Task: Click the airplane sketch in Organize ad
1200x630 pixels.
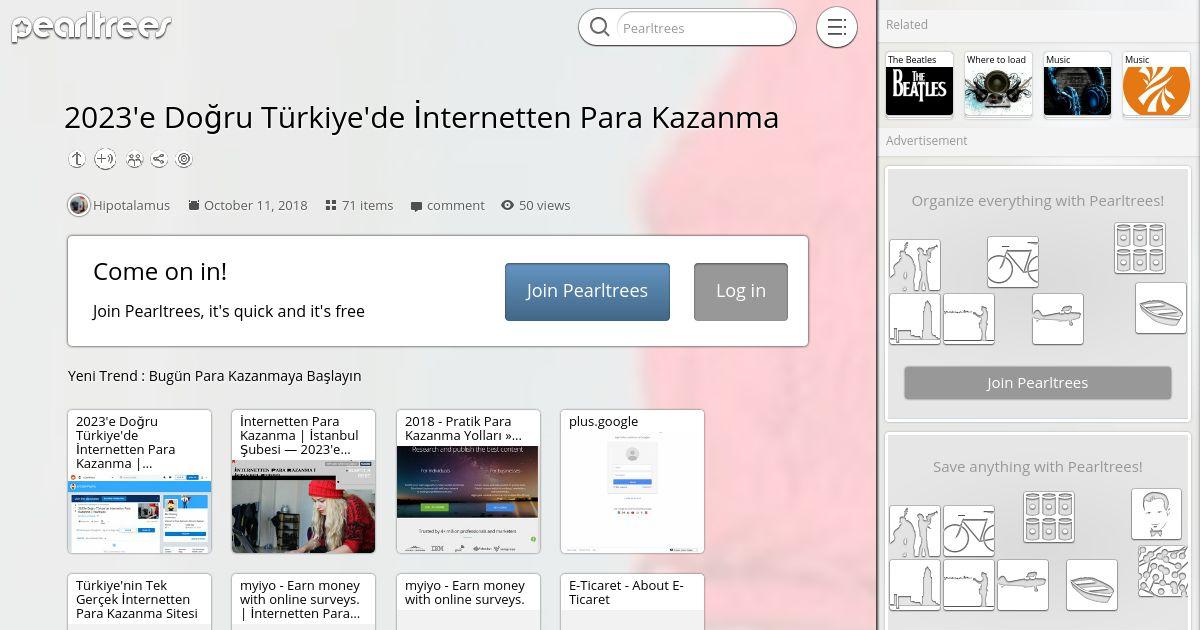Action: (x=1058, y=319)
